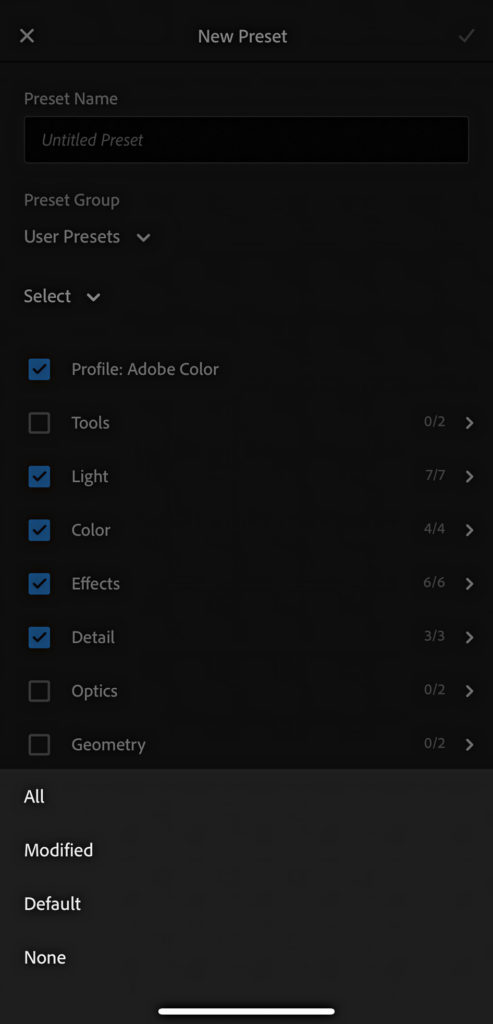Open Light settings via its chevron arrow
493x1024 pixels.
coord(469,477)
